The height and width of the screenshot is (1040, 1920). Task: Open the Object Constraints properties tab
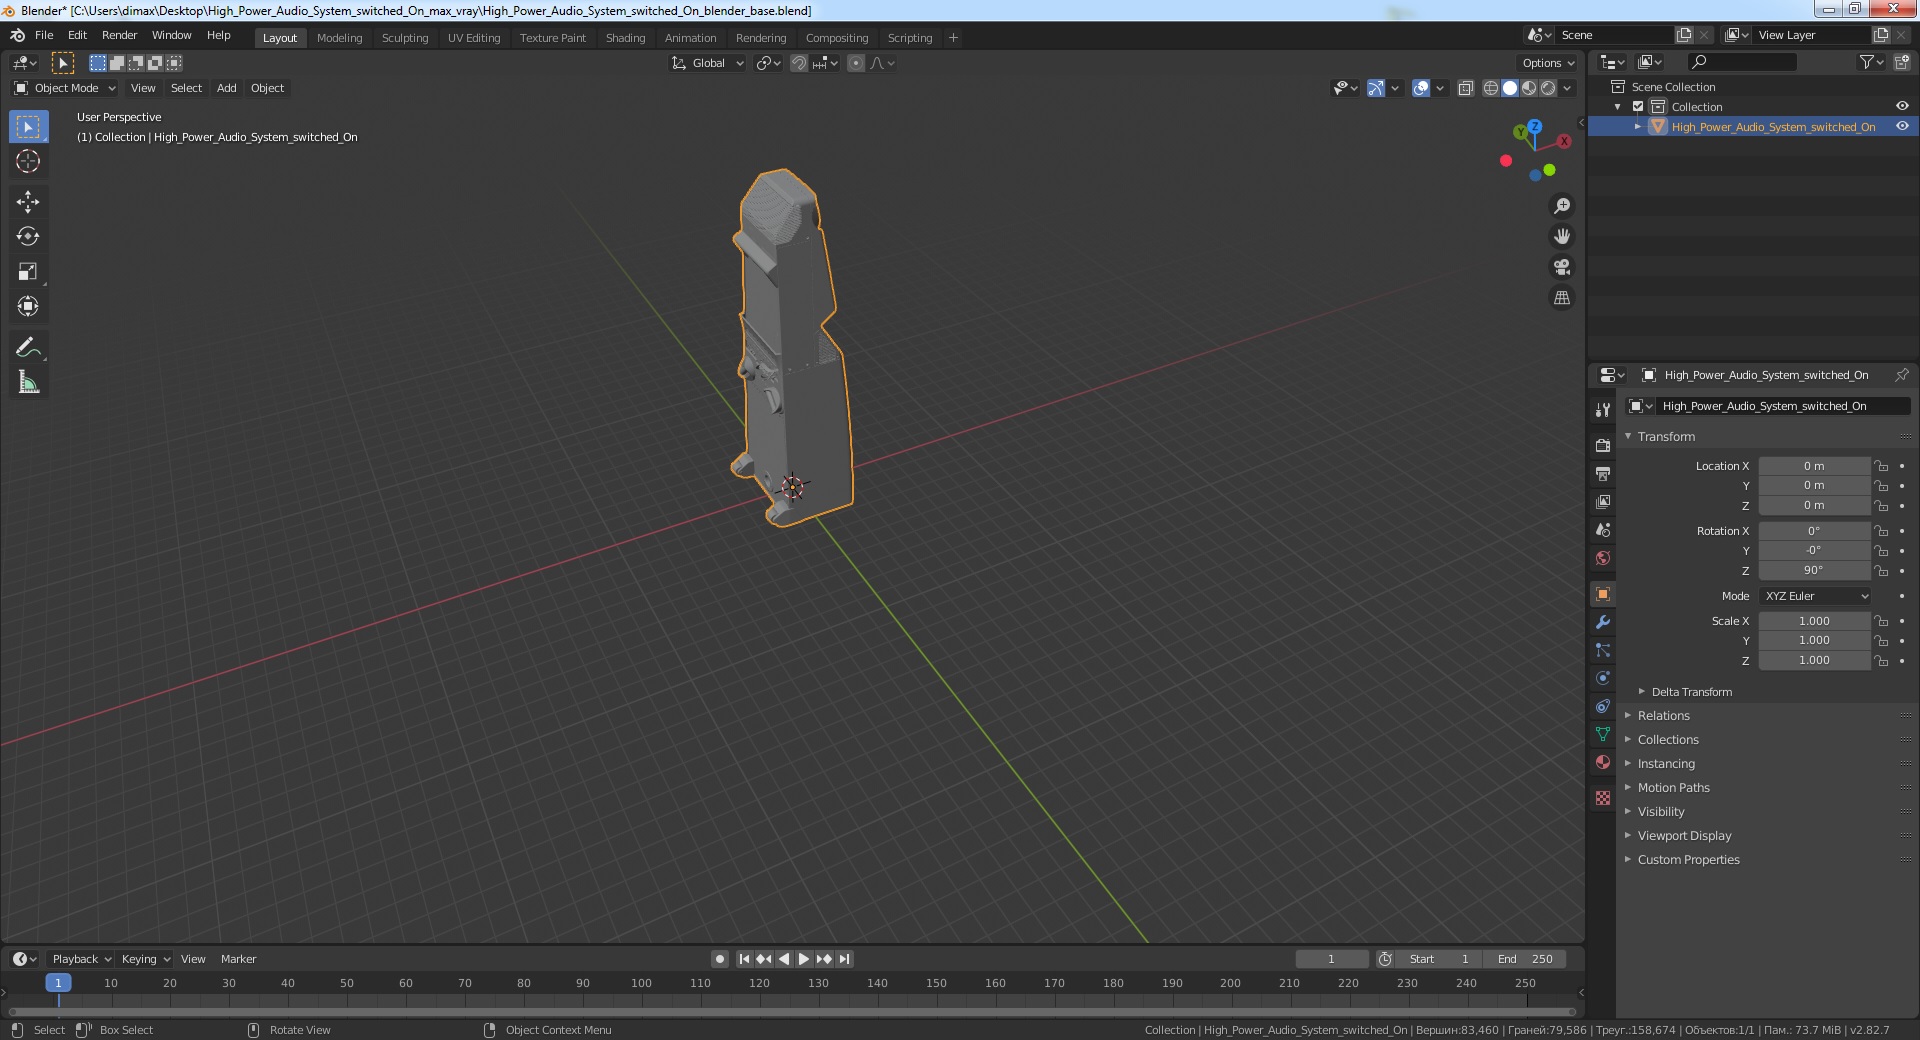(x=1603, y=706)
